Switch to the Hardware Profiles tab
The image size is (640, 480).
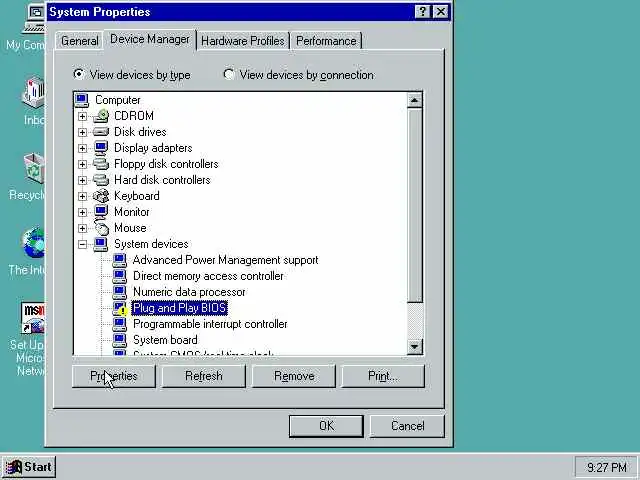[243, 41]
